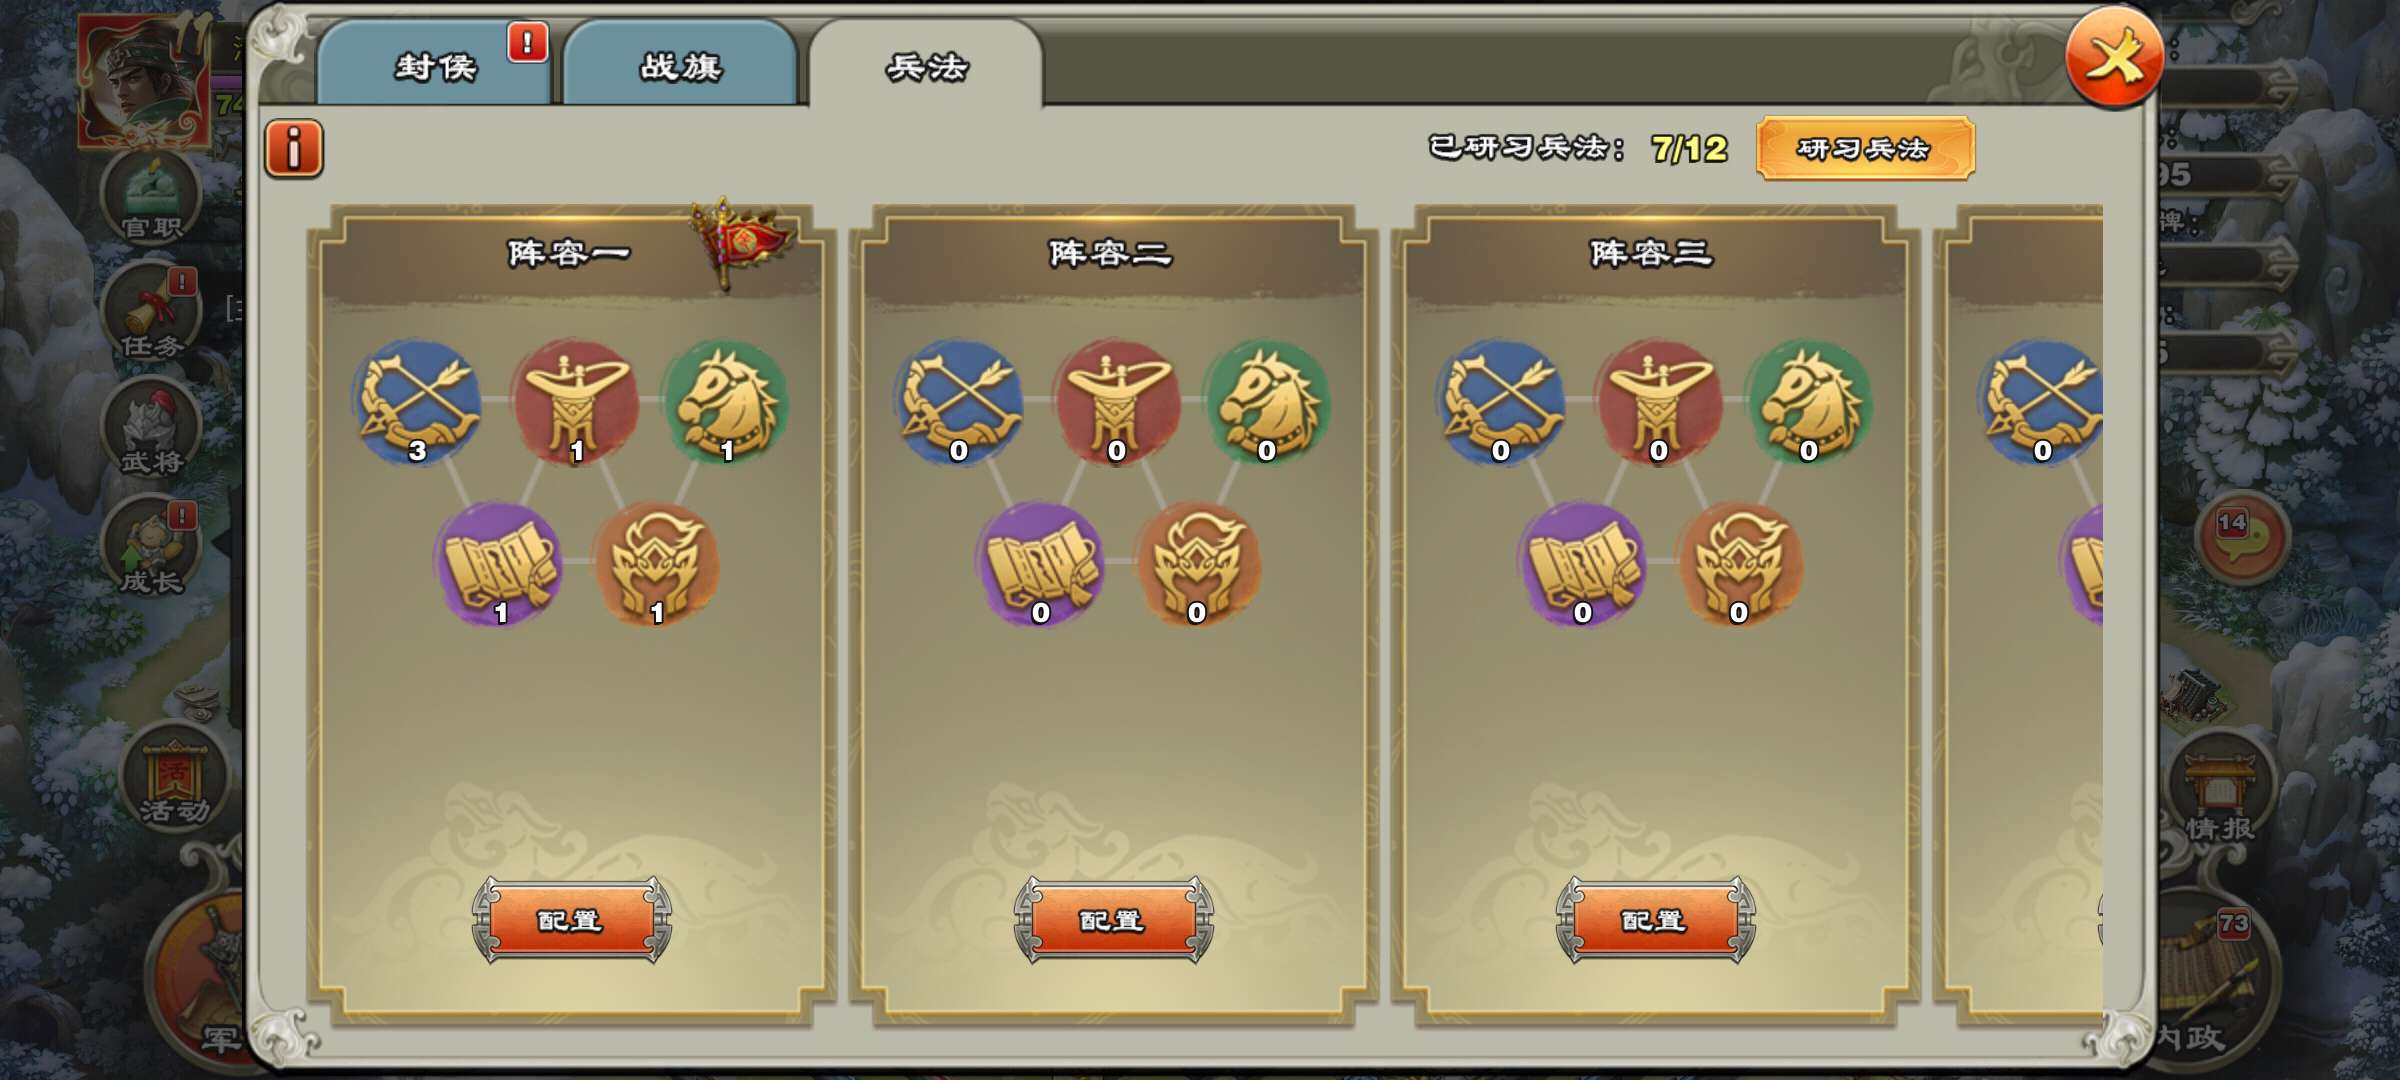The image size is (2400, 1080).
Task: Select the red war drum icon in 阵容一
Action: click(x=577, y=402)
